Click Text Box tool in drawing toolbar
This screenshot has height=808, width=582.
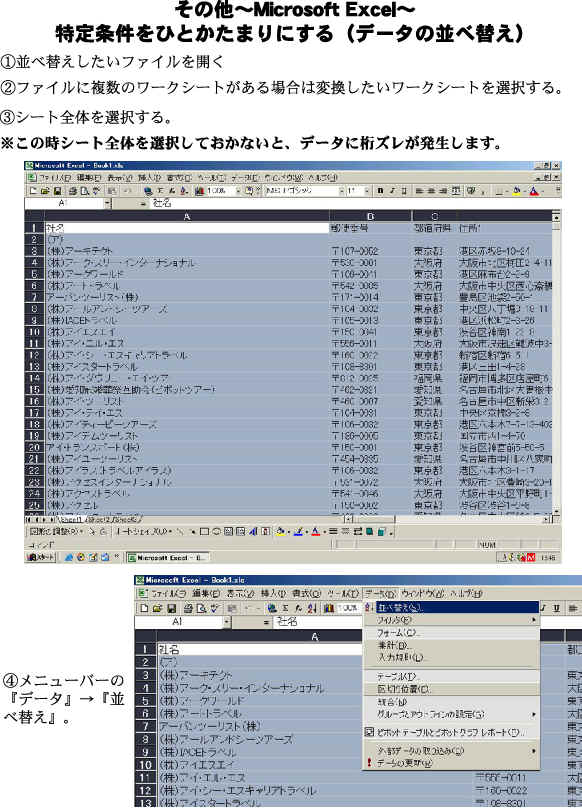228,531
